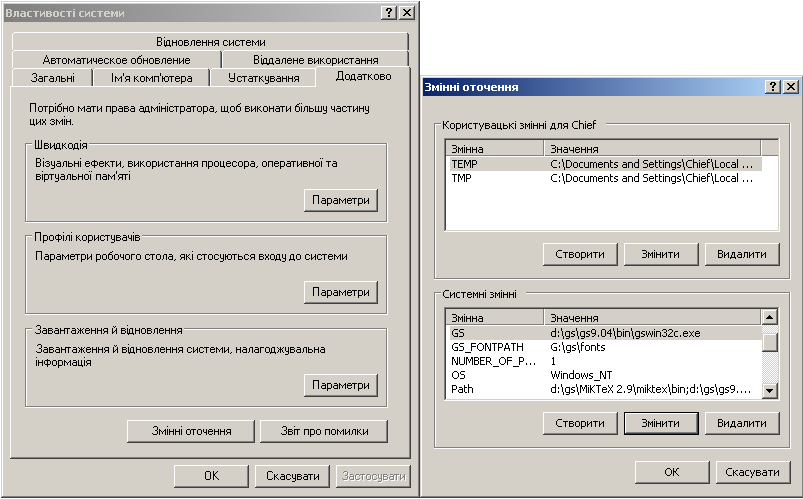Click help icon in Властивості системи title bar
The image size is (803, 499).
coord(388,12)
